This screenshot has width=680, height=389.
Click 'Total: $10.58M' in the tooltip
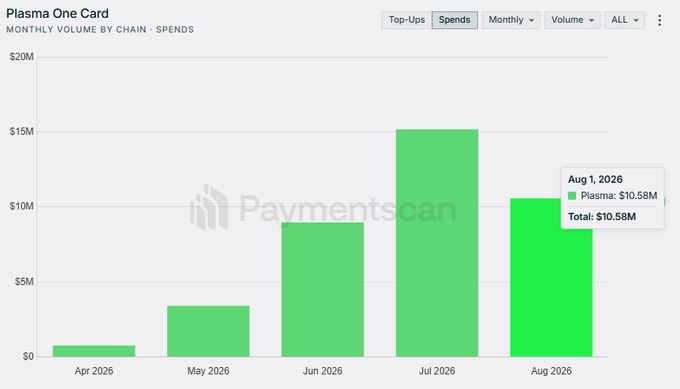pos(602,216)
